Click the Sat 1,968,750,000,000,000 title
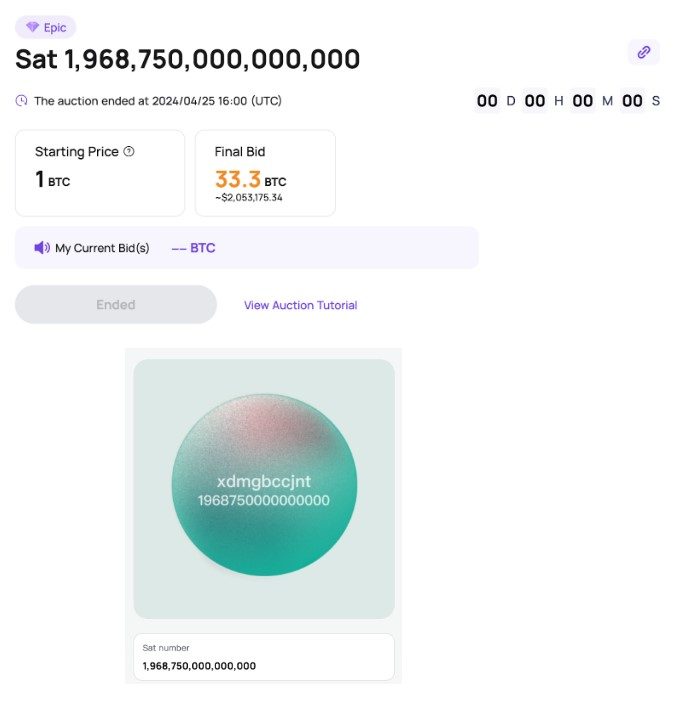The width and height of the screenshot is (676, 706). (188, 59)
